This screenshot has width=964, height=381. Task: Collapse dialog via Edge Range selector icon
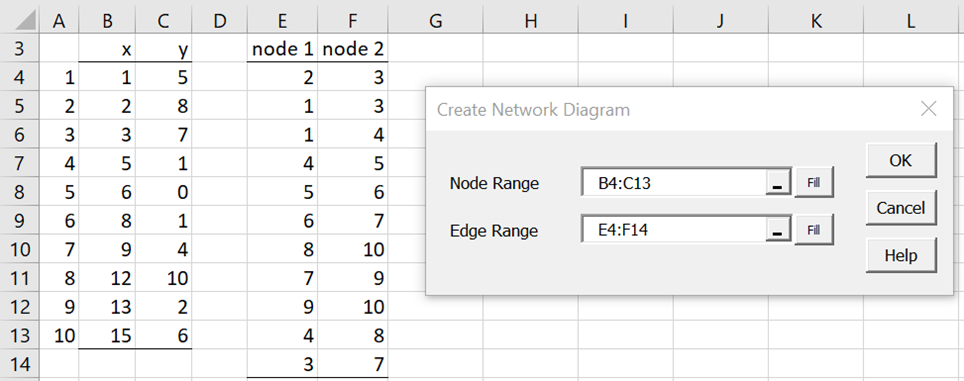point(778,230)
